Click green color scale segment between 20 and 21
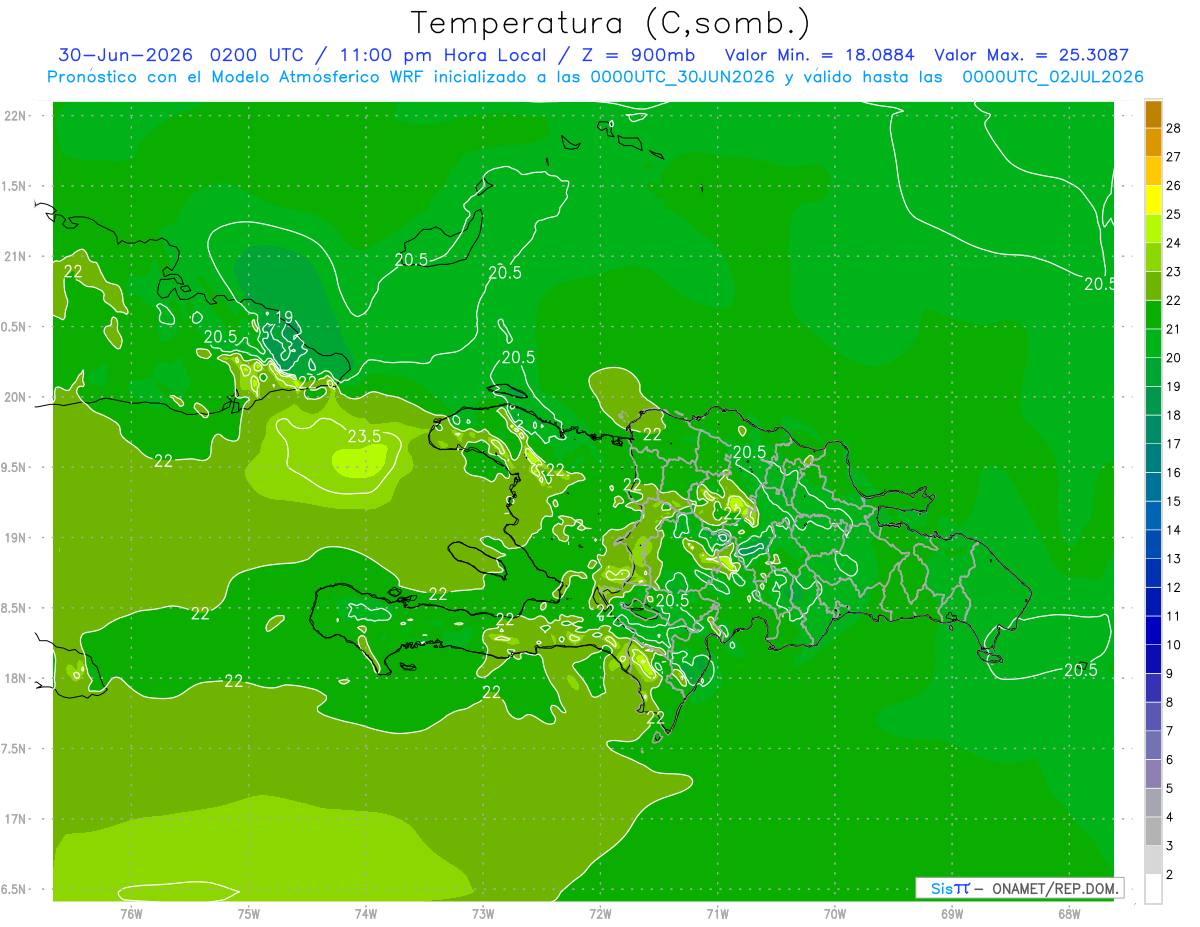This screenshot has height=927, width=1200. click(1153, 344)
